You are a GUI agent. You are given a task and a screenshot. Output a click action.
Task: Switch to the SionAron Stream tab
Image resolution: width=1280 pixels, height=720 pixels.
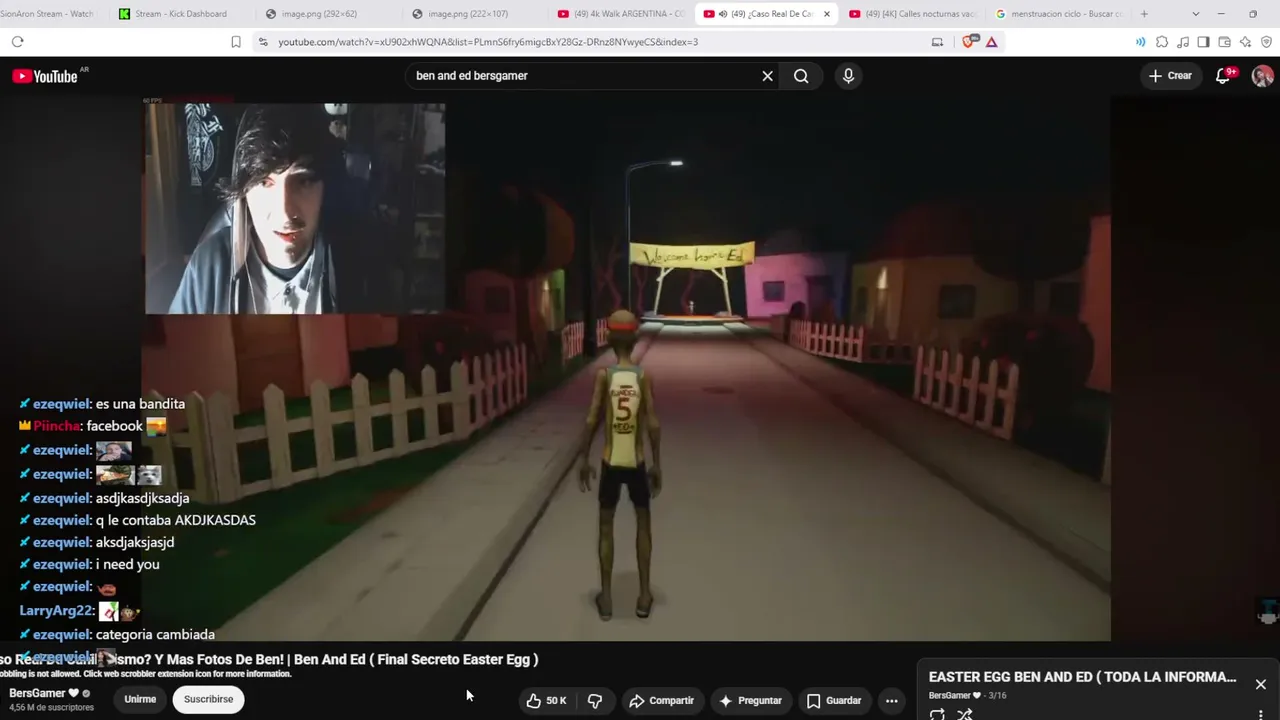pos(48,14)
